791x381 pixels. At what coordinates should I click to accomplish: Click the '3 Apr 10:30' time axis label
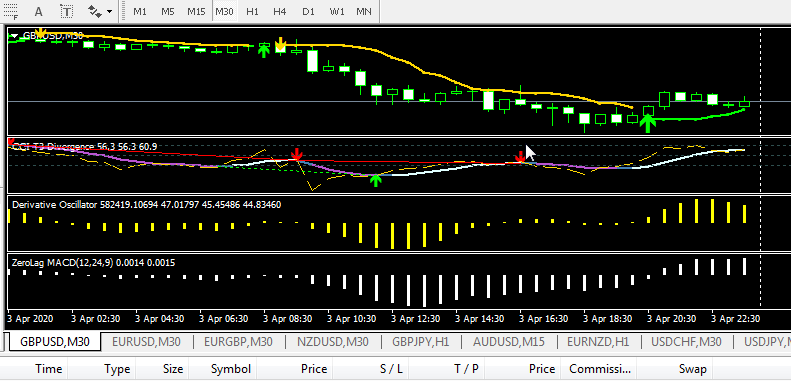352,319
